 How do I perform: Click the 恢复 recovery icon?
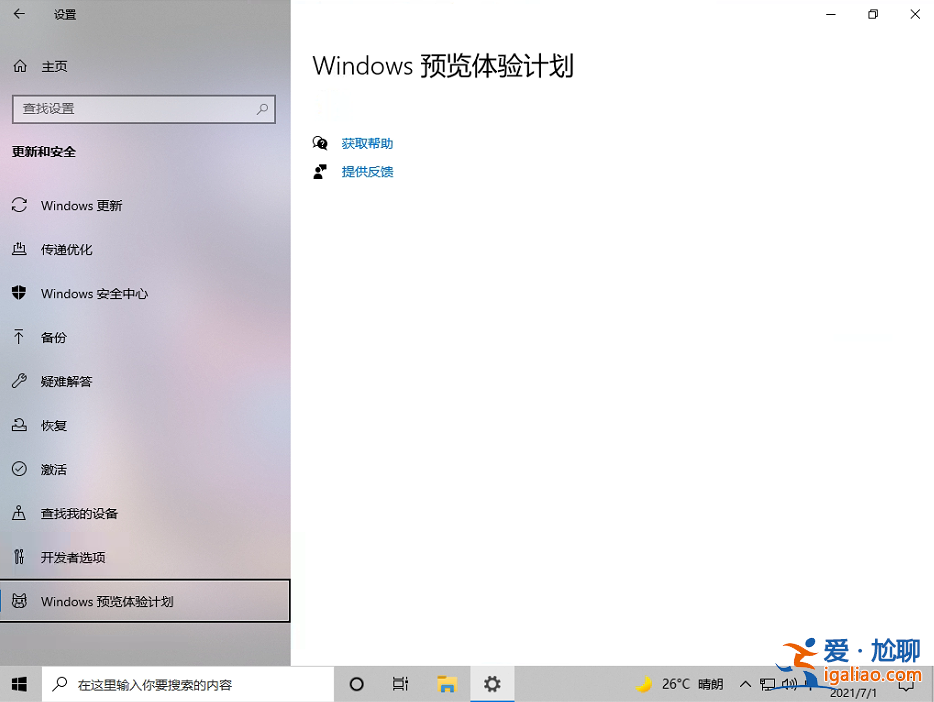click(19, 425)
